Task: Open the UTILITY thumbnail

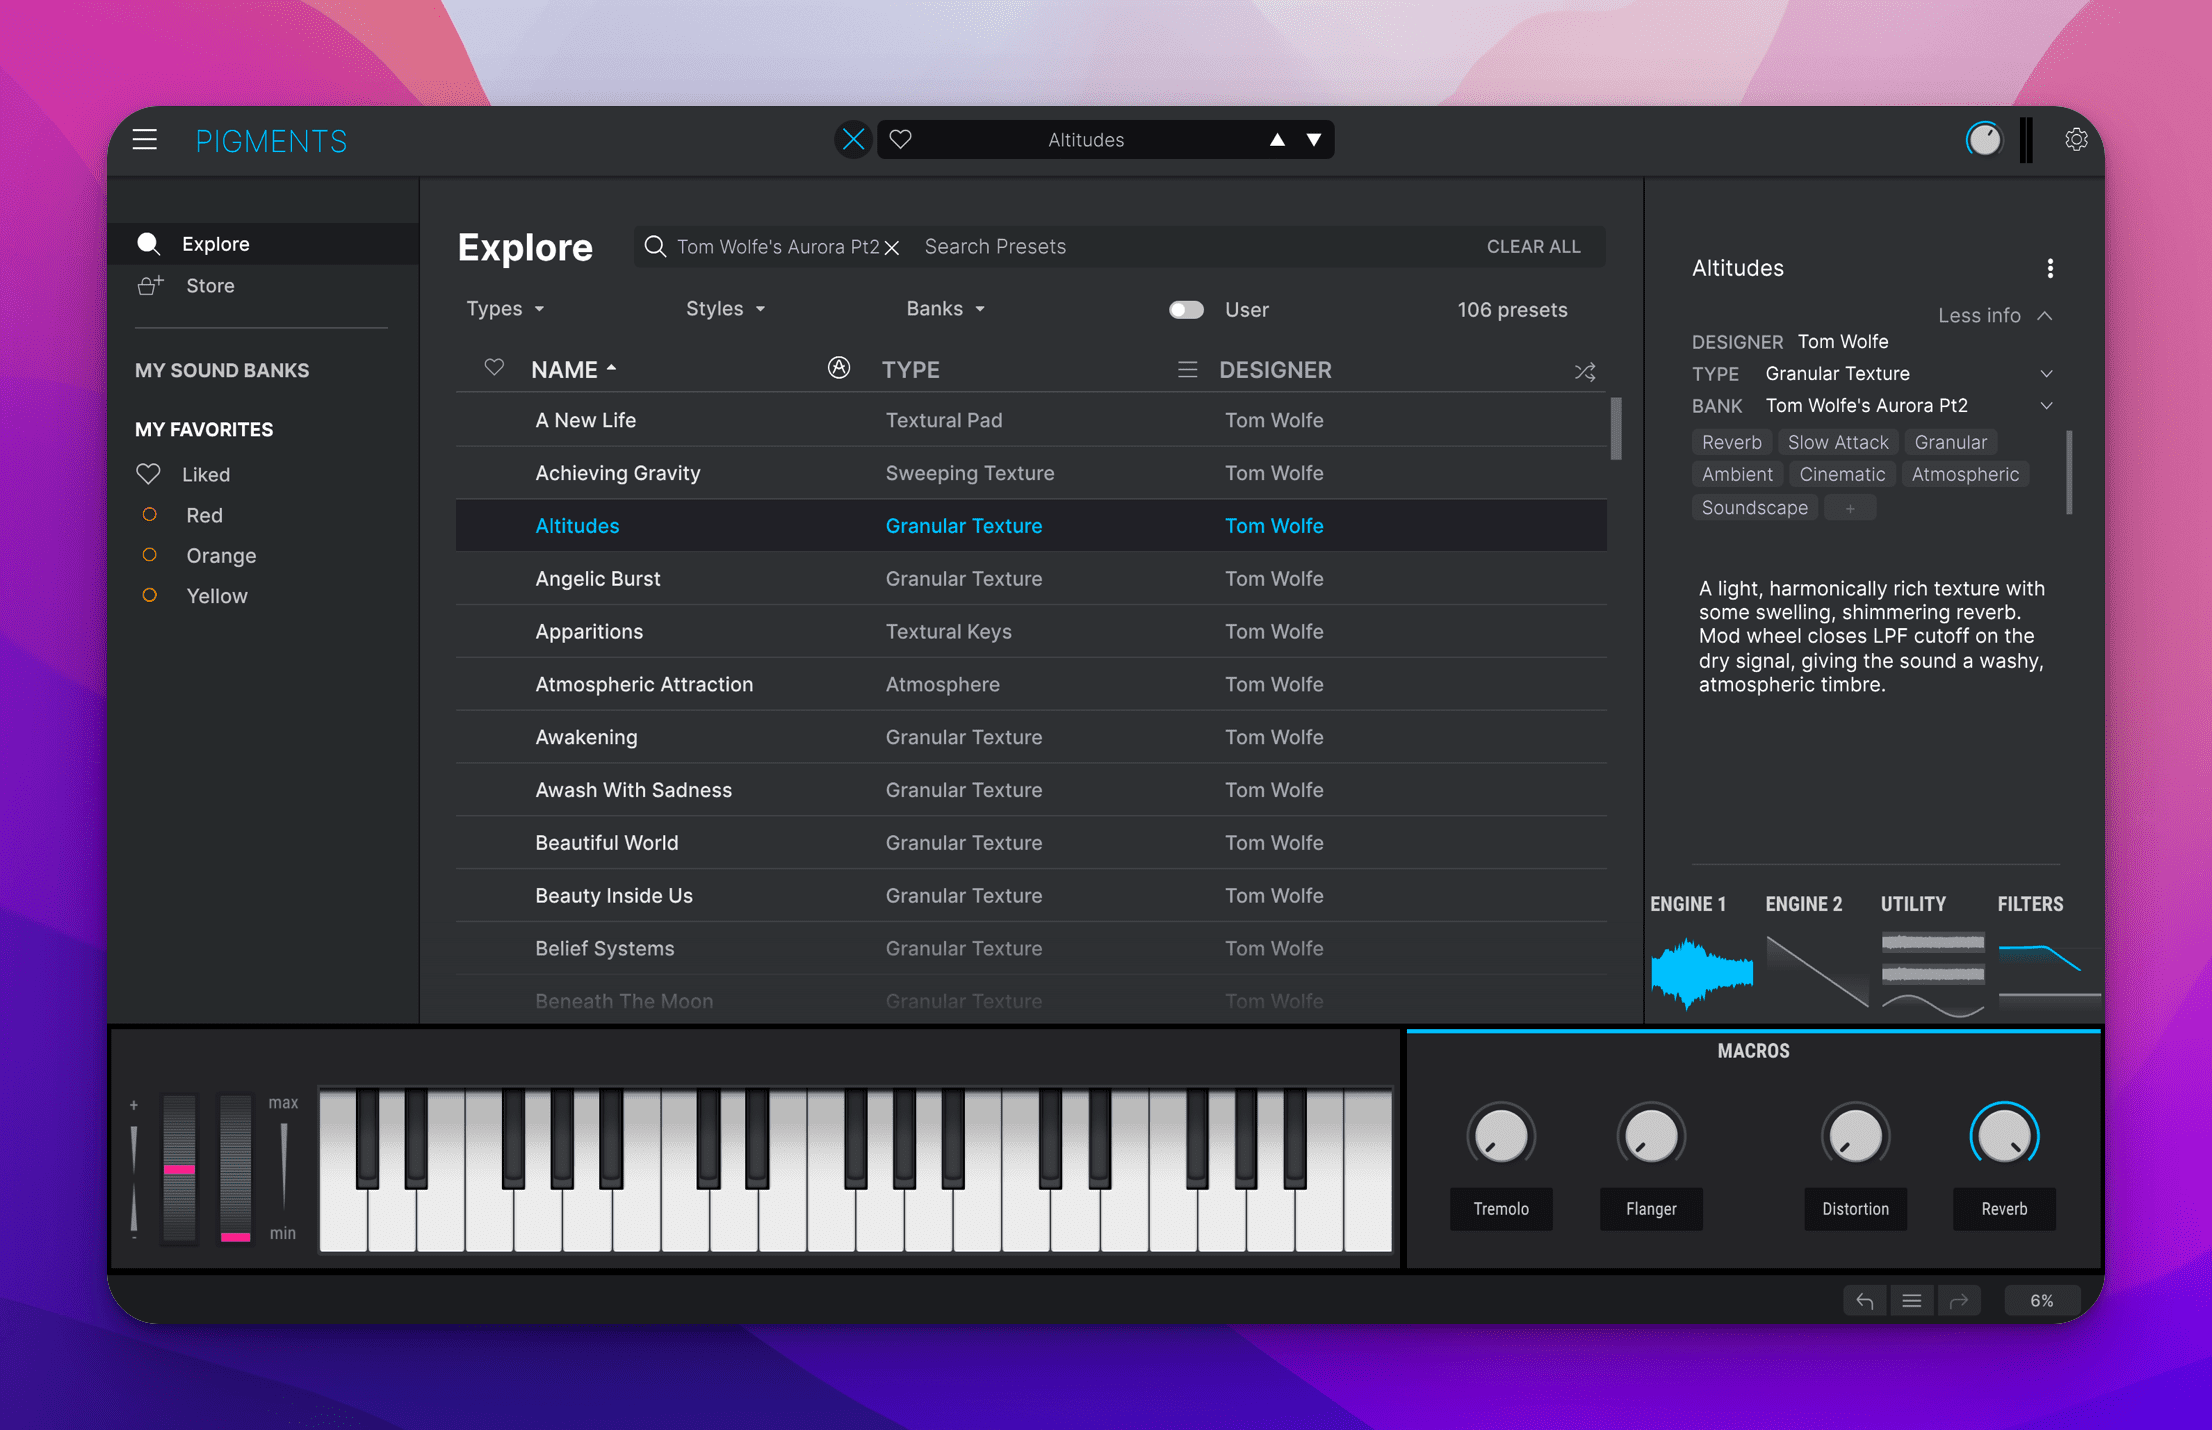Action: 1932,973
